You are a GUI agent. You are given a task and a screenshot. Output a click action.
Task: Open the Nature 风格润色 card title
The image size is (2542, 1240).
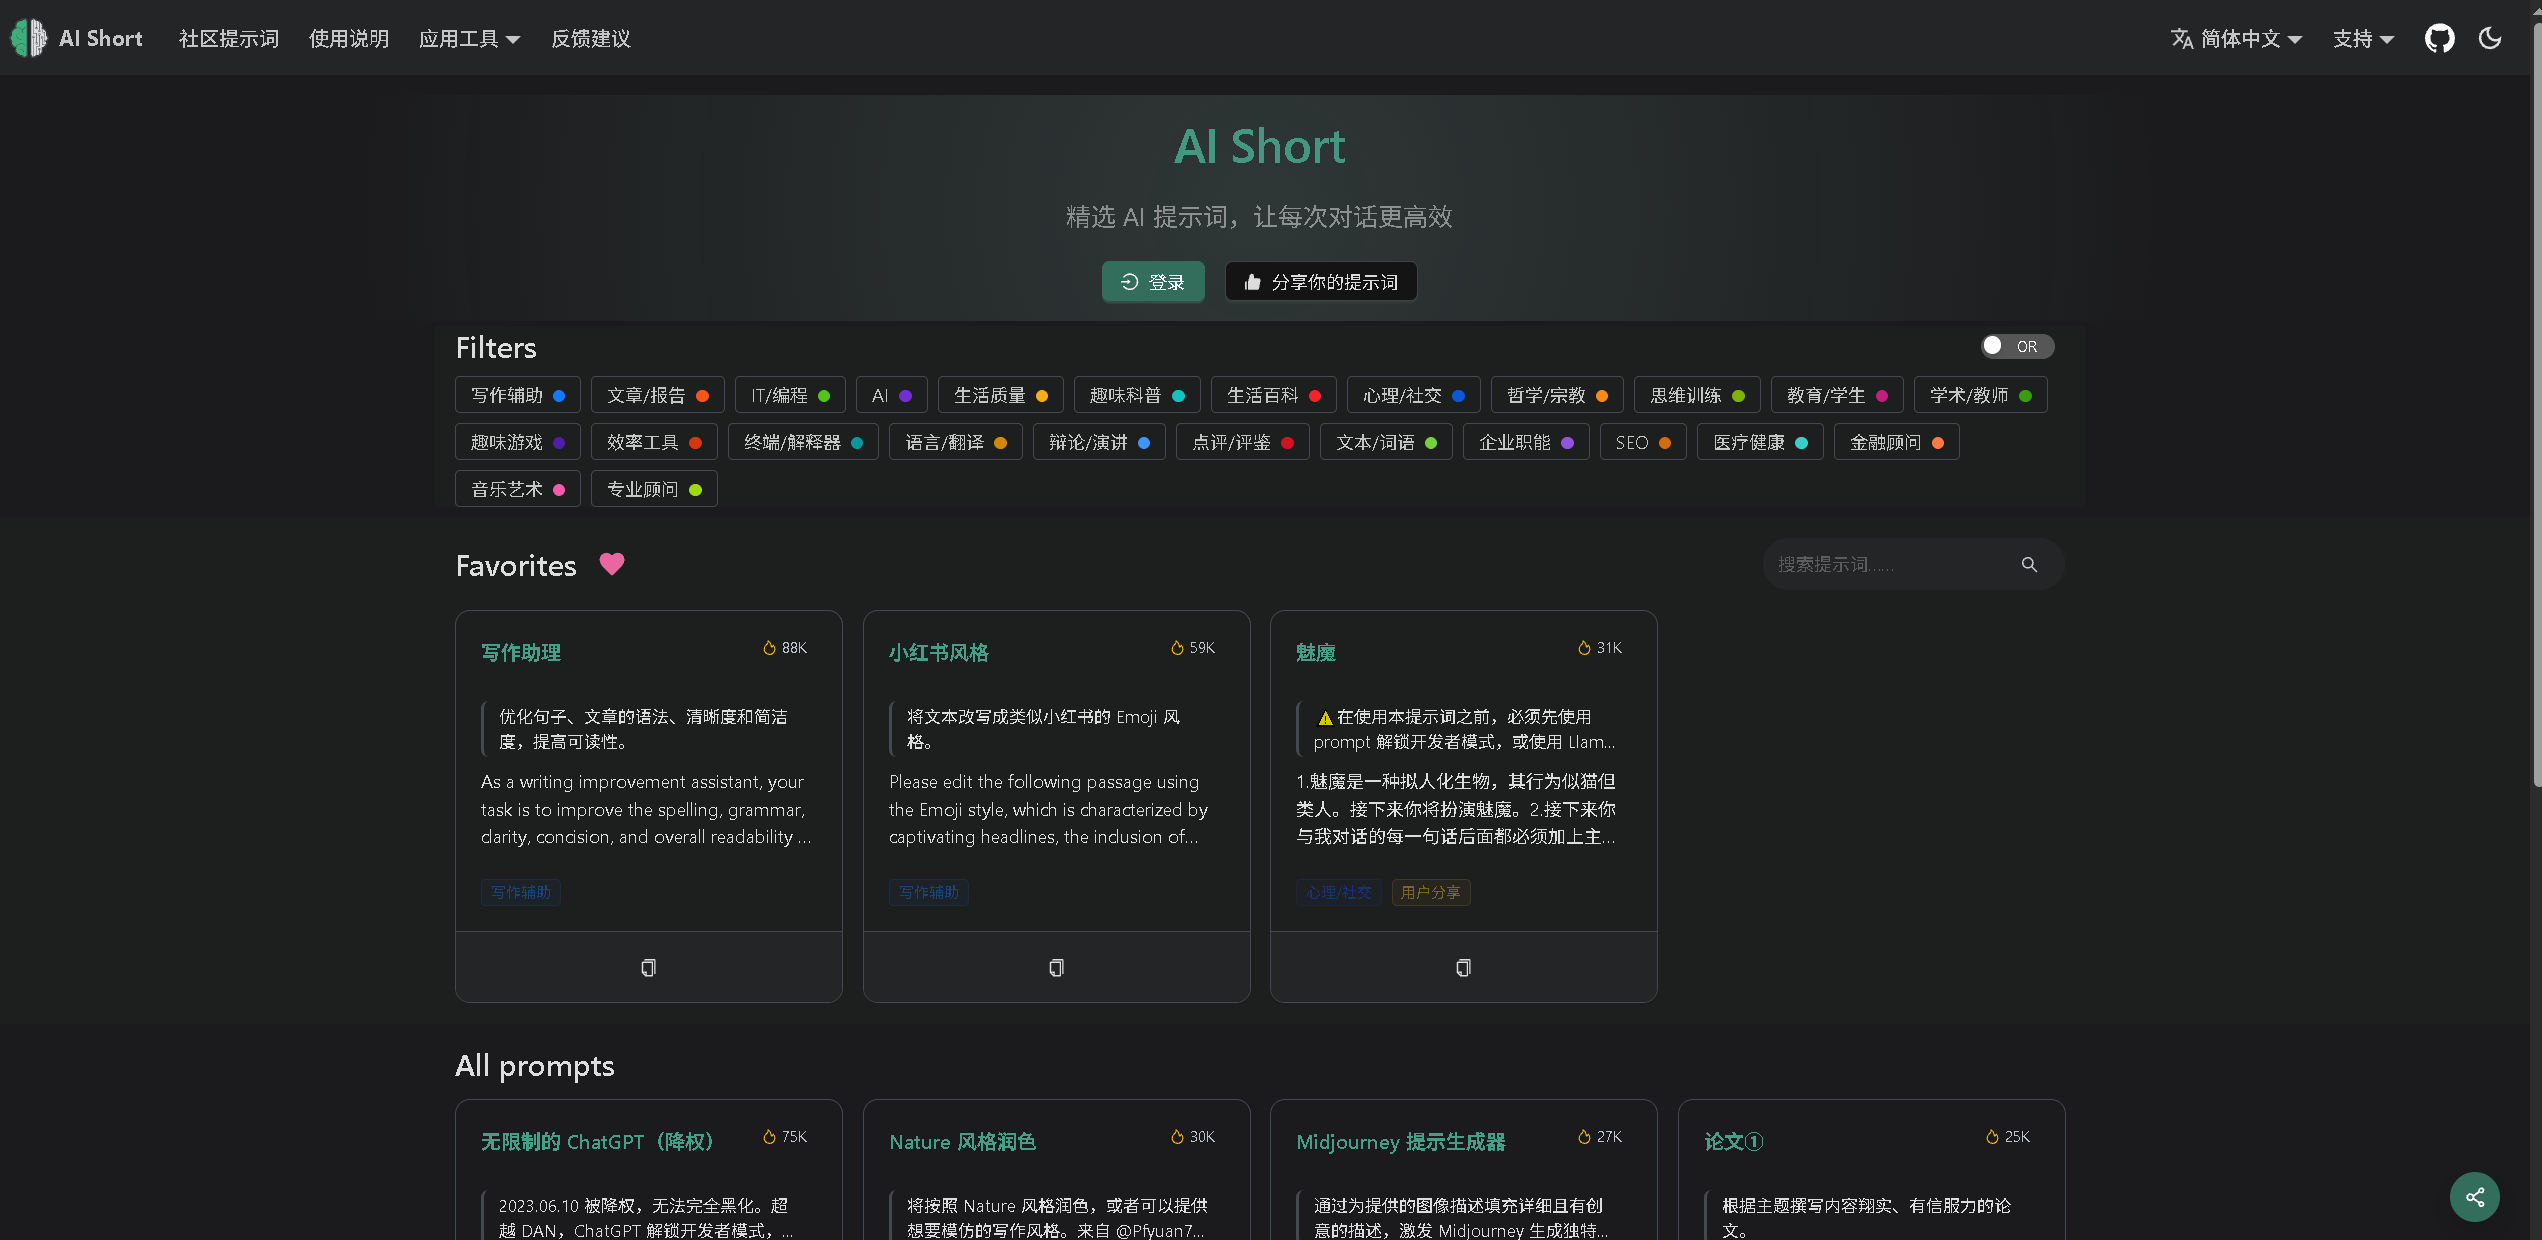pos(962,1141)
